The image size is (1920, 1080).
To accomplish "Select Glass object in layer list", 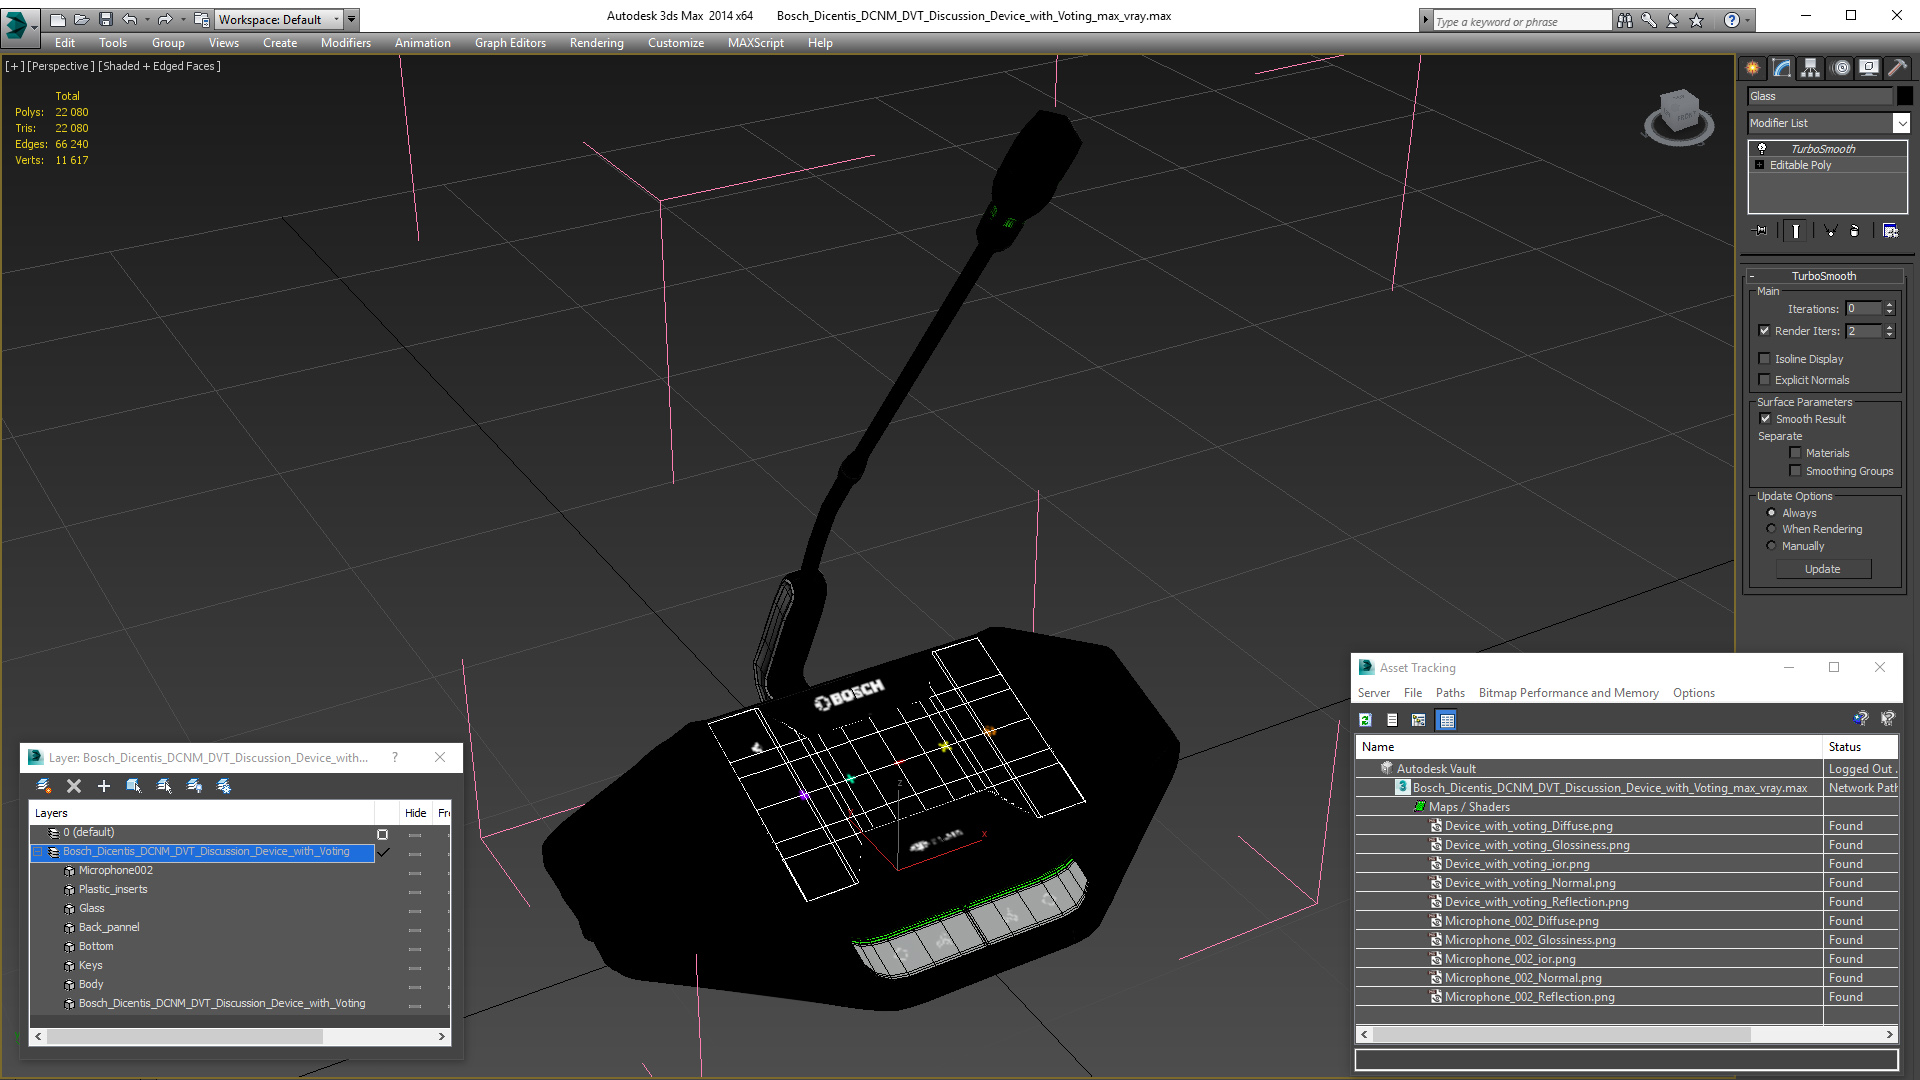I will [91, 908].
